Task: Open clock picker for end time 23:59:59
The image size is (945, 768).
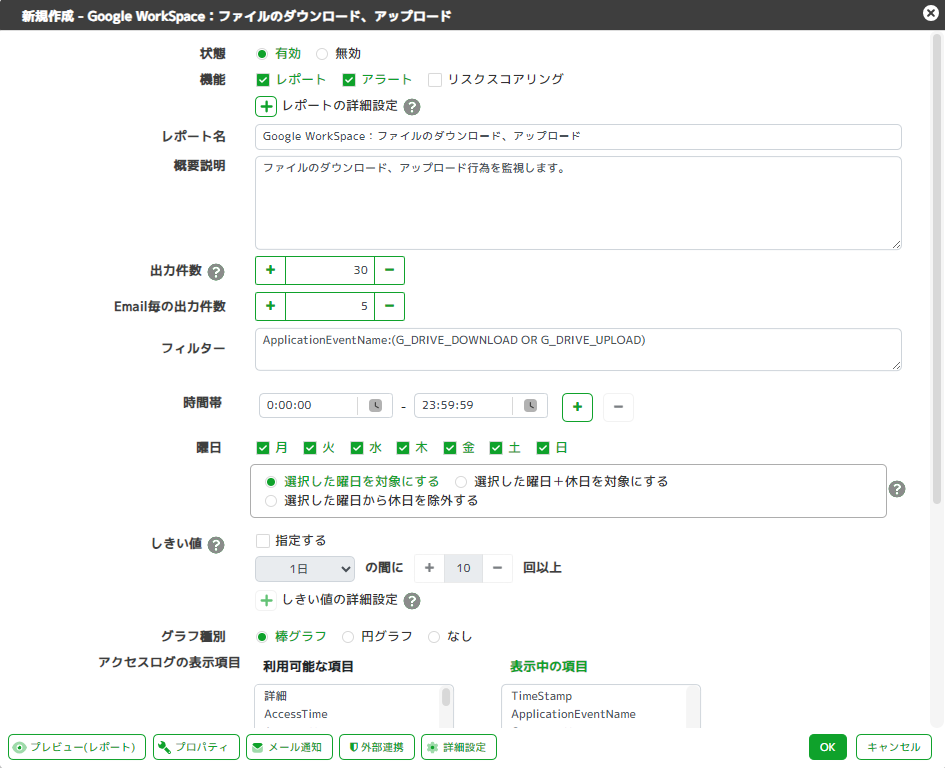Action: point(530,405)
